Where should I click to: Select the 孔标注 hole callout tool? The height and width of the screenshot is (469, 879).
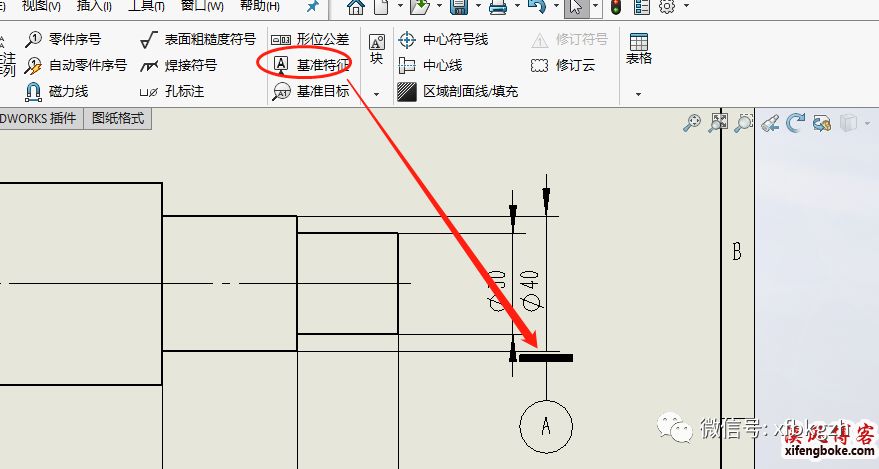tap(172, 91)
